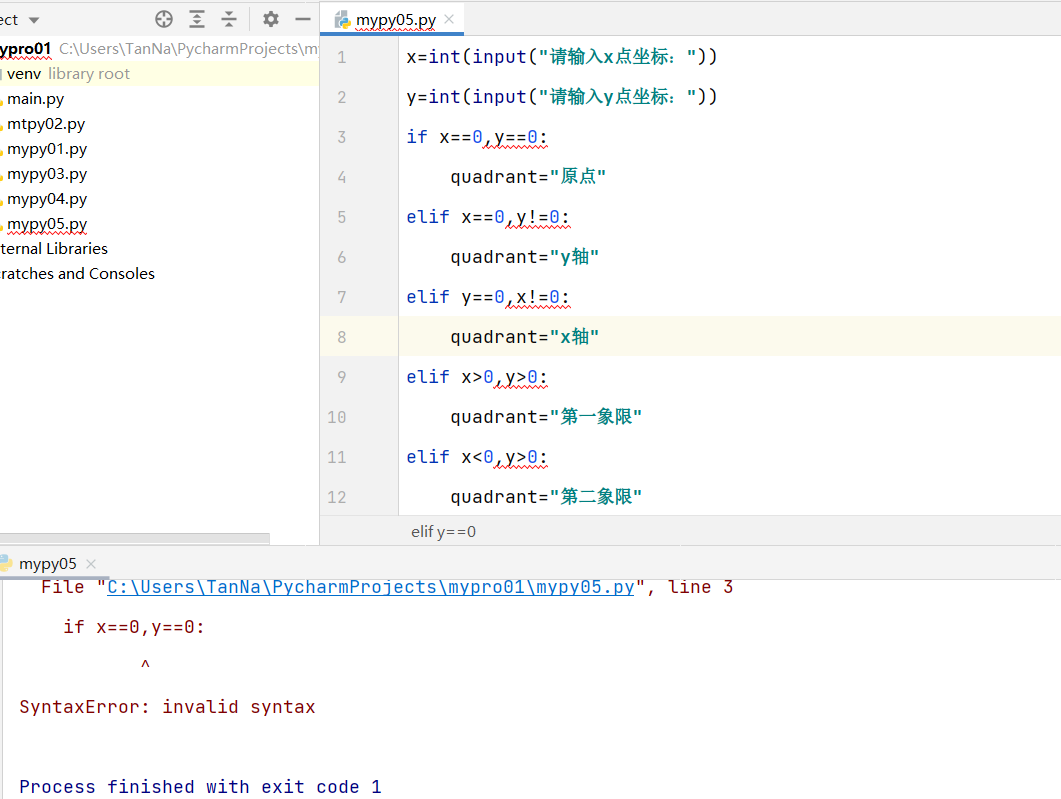Click line number 12 in the gutter
Viewport: 1061px width, 799px height.
tap(337, 497)
